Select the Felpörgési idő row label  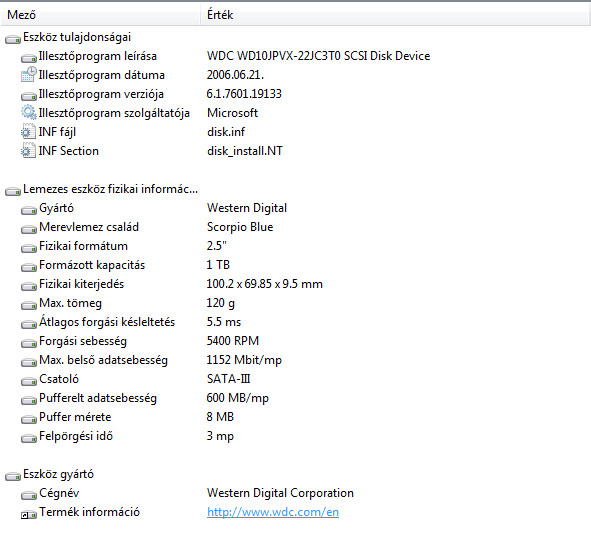click(x=76, y=436)
